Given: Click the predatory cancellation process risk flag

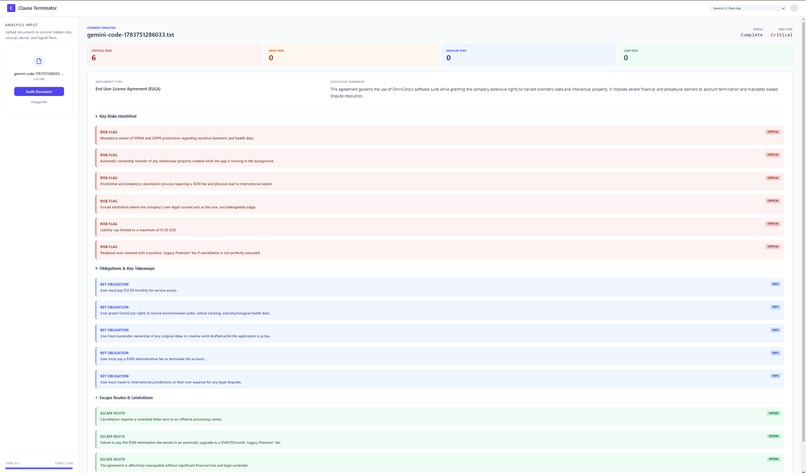Looking at the screenshot, I should (439, 181).
